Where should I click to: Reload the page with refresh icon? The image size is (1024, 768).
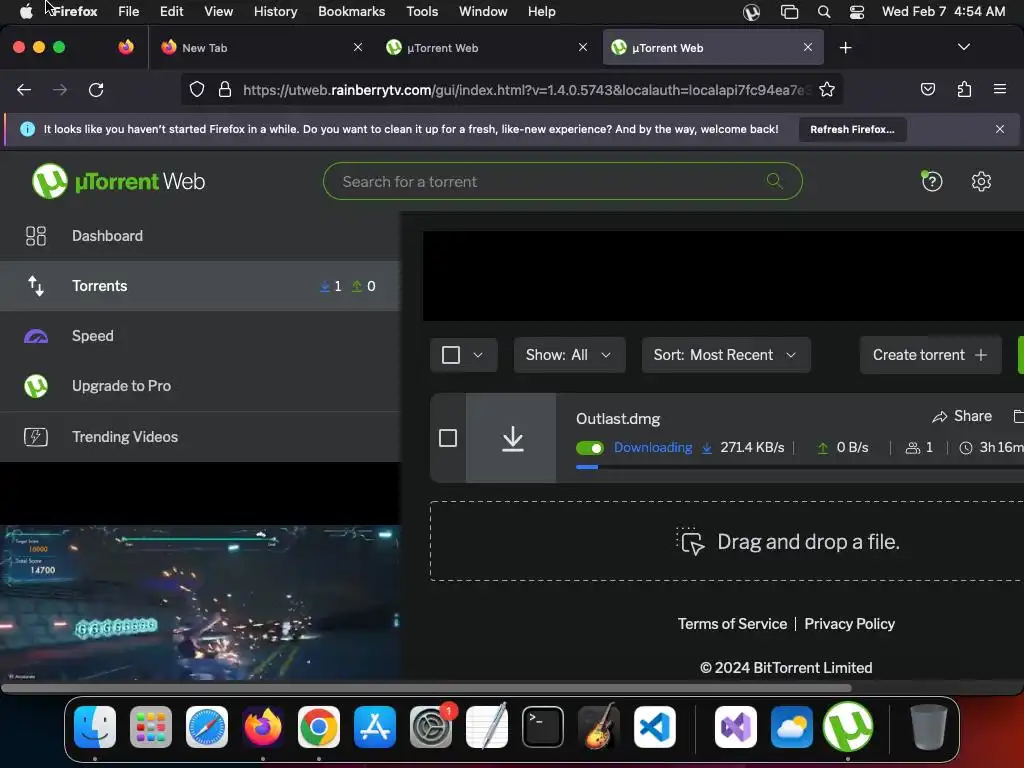(x=96, y=89)
